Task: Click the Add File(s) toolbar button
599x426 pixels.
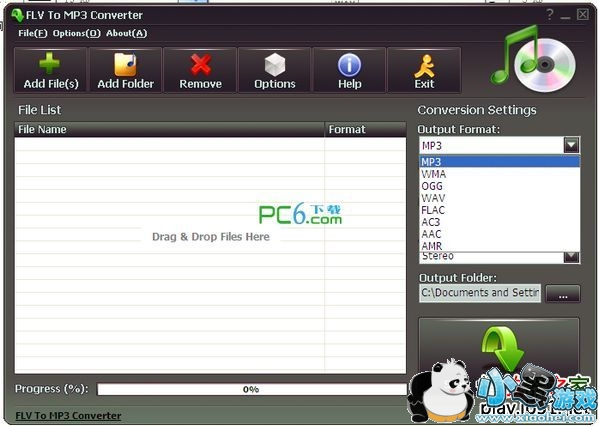Action: [50, 70]
